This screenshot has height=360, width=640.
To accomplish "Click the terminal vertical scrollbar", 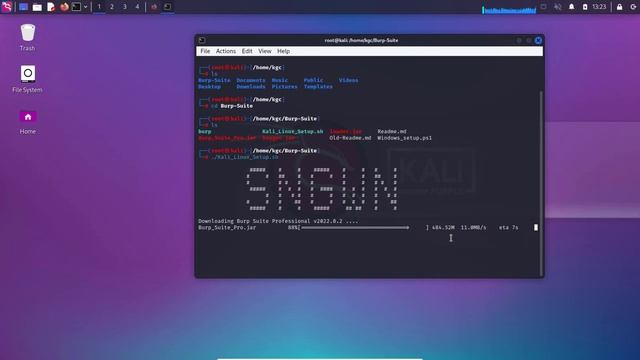I will 541,183.
